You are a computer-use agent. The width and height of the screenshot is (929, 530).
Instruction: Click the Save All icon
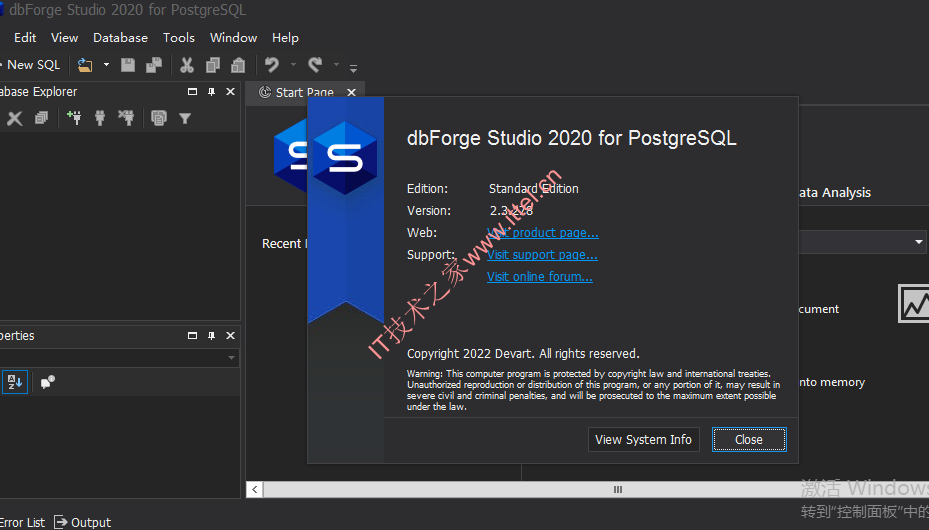(154, 65)
